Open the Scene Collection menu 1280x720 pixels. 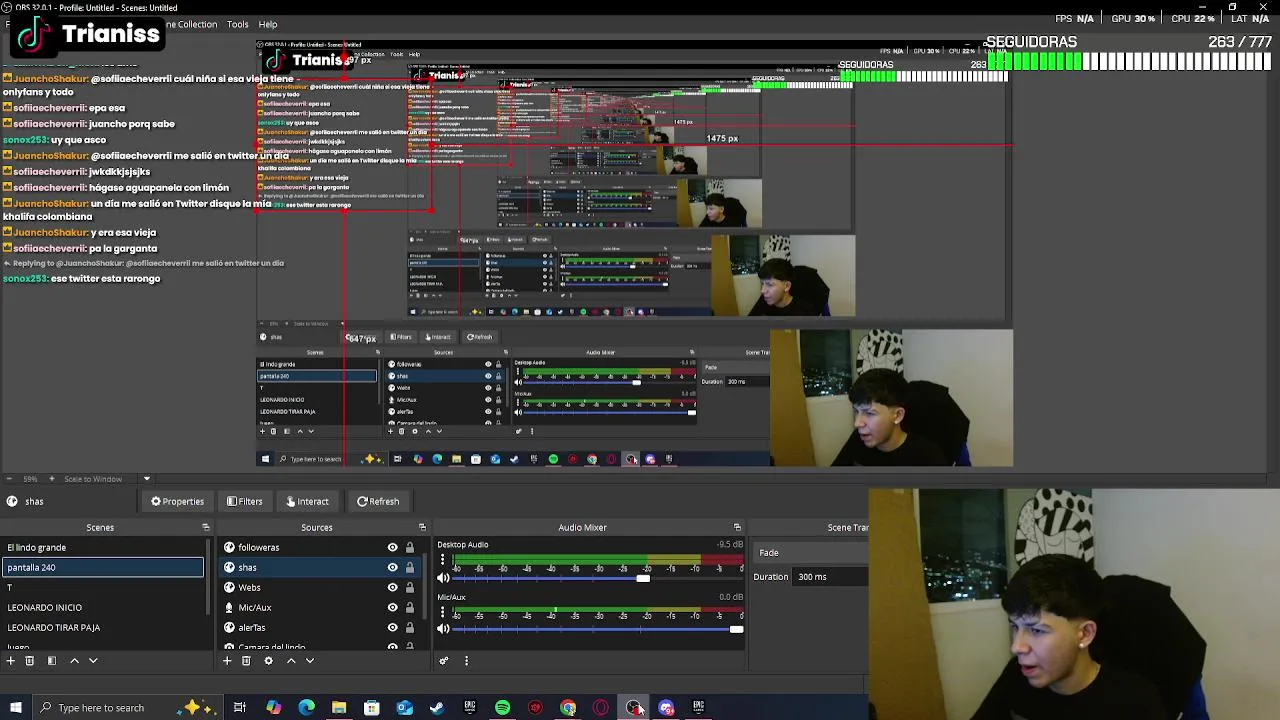click(x=190, y=24)
